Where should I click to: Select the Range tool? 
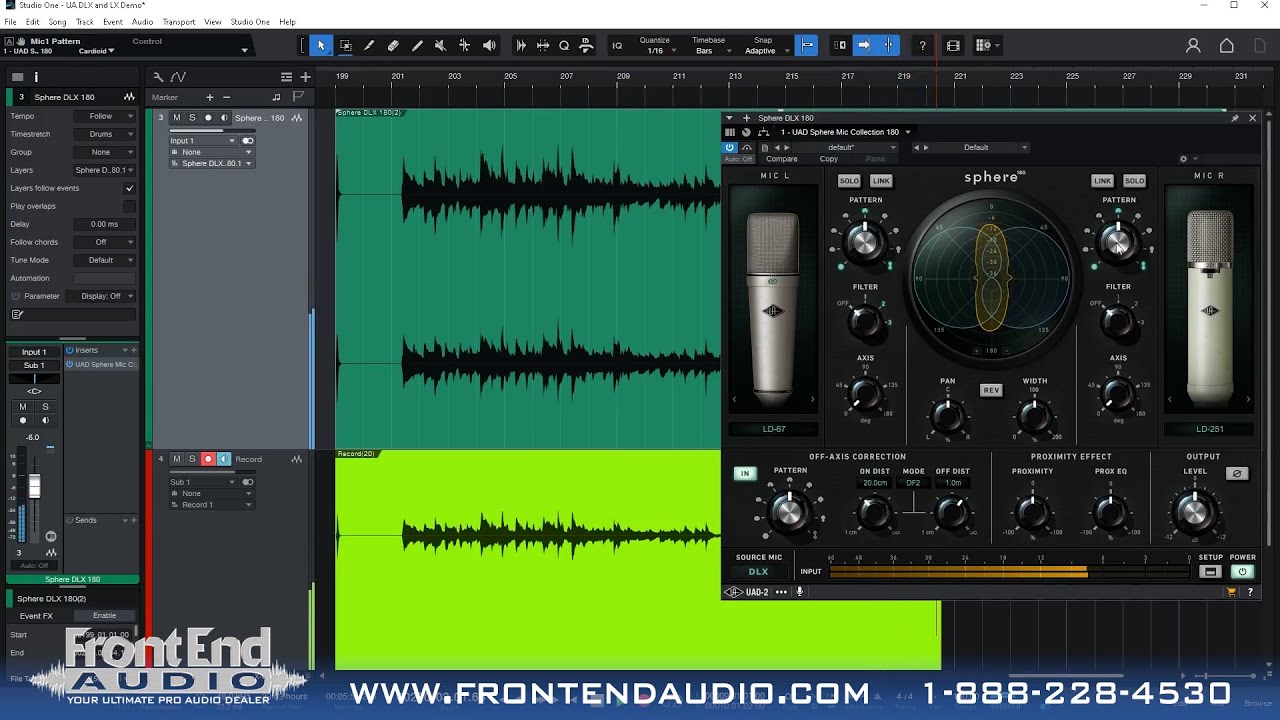coord(345,45)
